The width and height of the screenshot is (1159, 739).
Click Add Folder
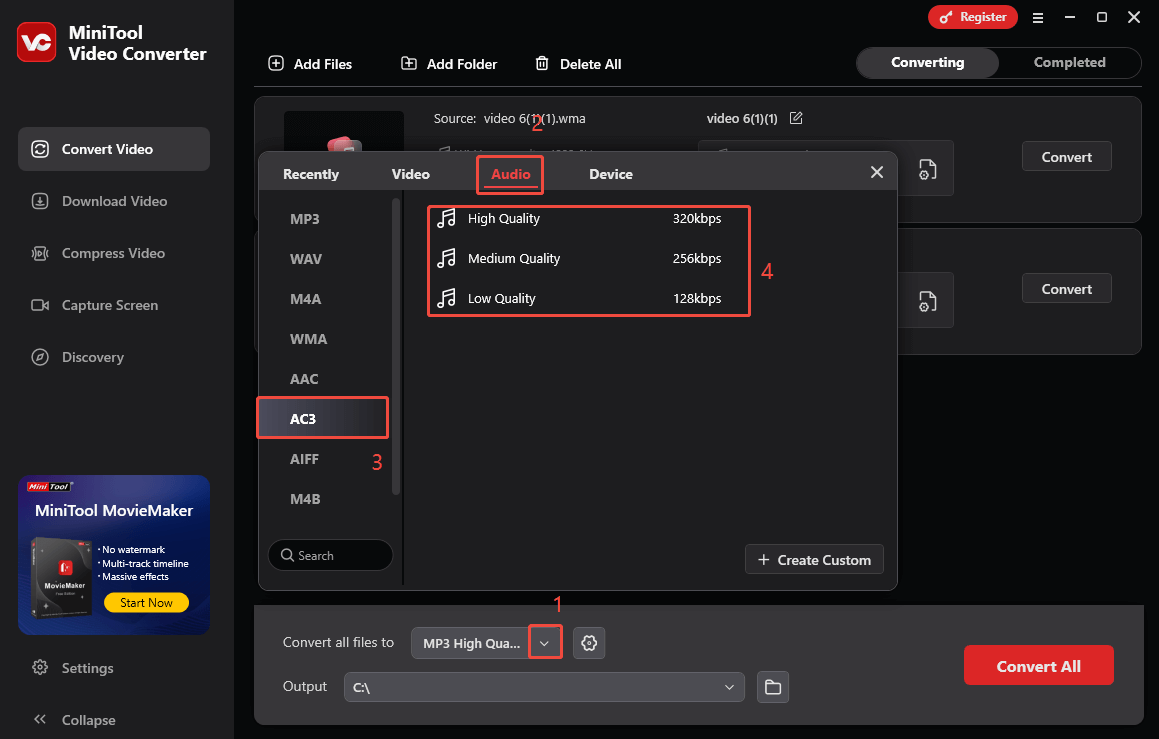[449, 64]
